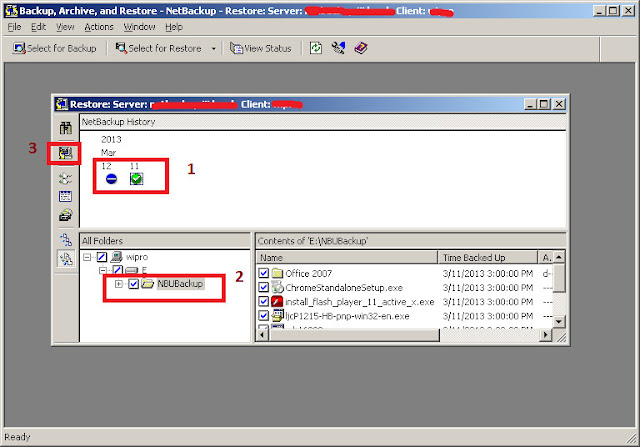This screenshot has height=447, width=640.
Task: Click the green refresh toolbar icon
Action: [316, 48]
